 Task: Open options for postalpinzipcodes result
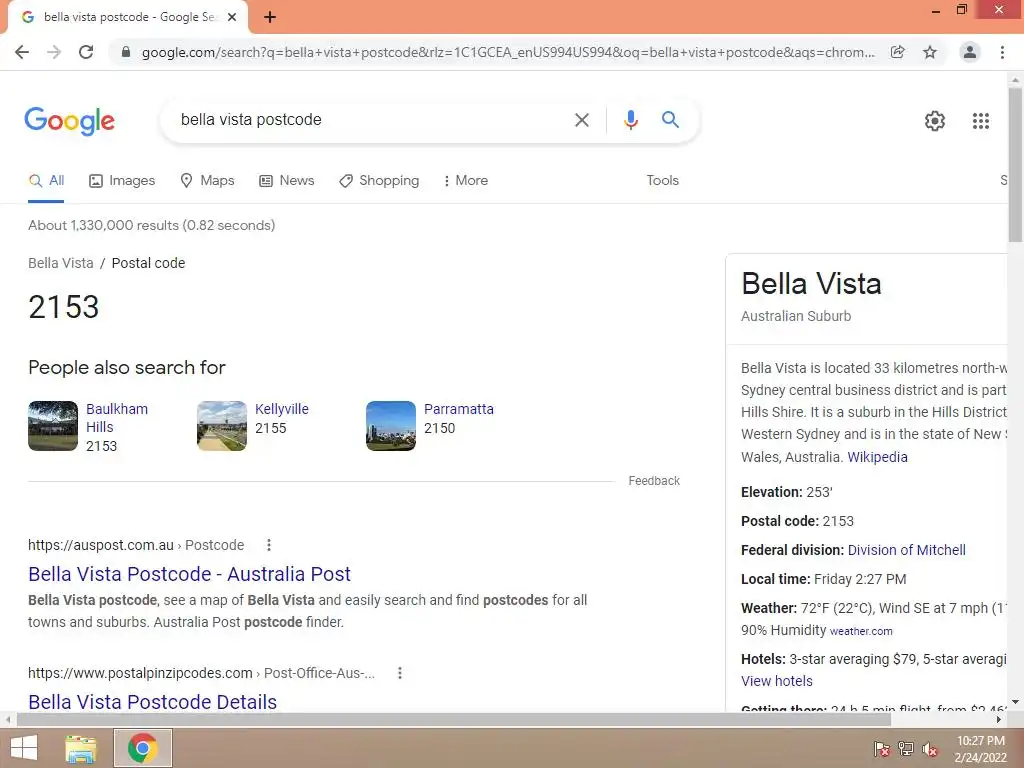click(x=400, y=673)
